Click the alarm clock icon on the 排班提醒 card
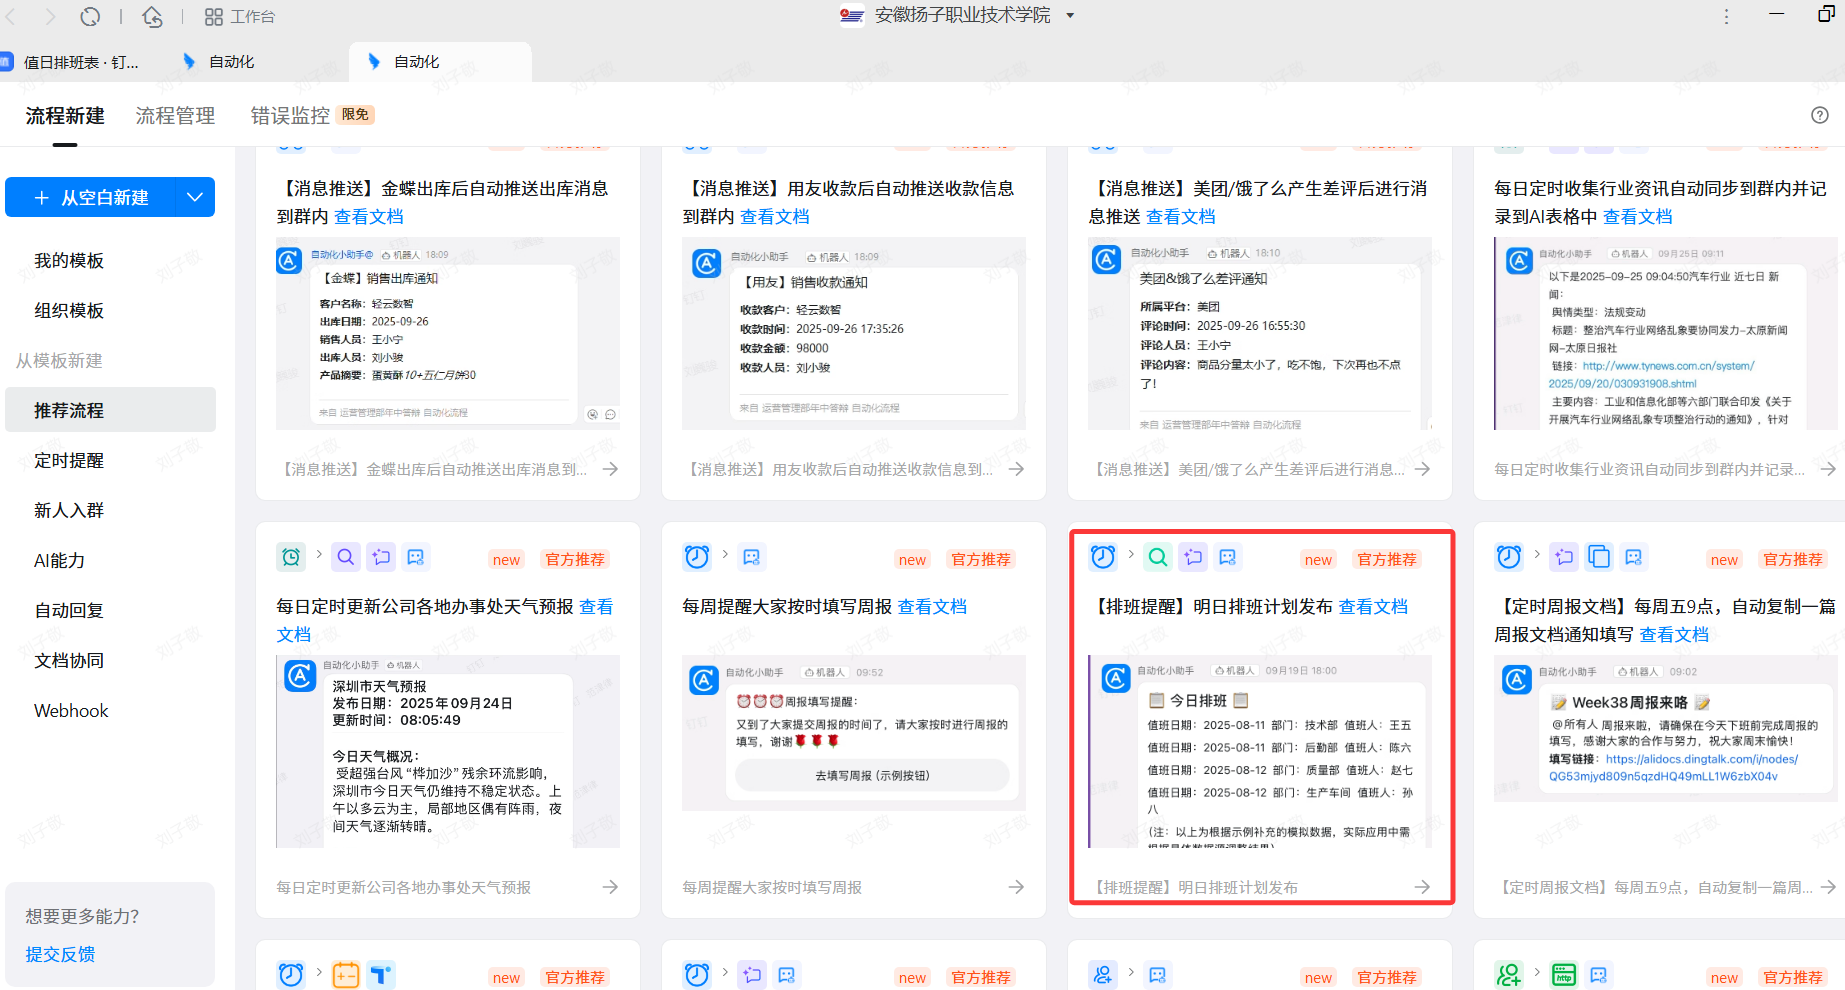Screen dimensions: 1845x990 point(1102,557)
